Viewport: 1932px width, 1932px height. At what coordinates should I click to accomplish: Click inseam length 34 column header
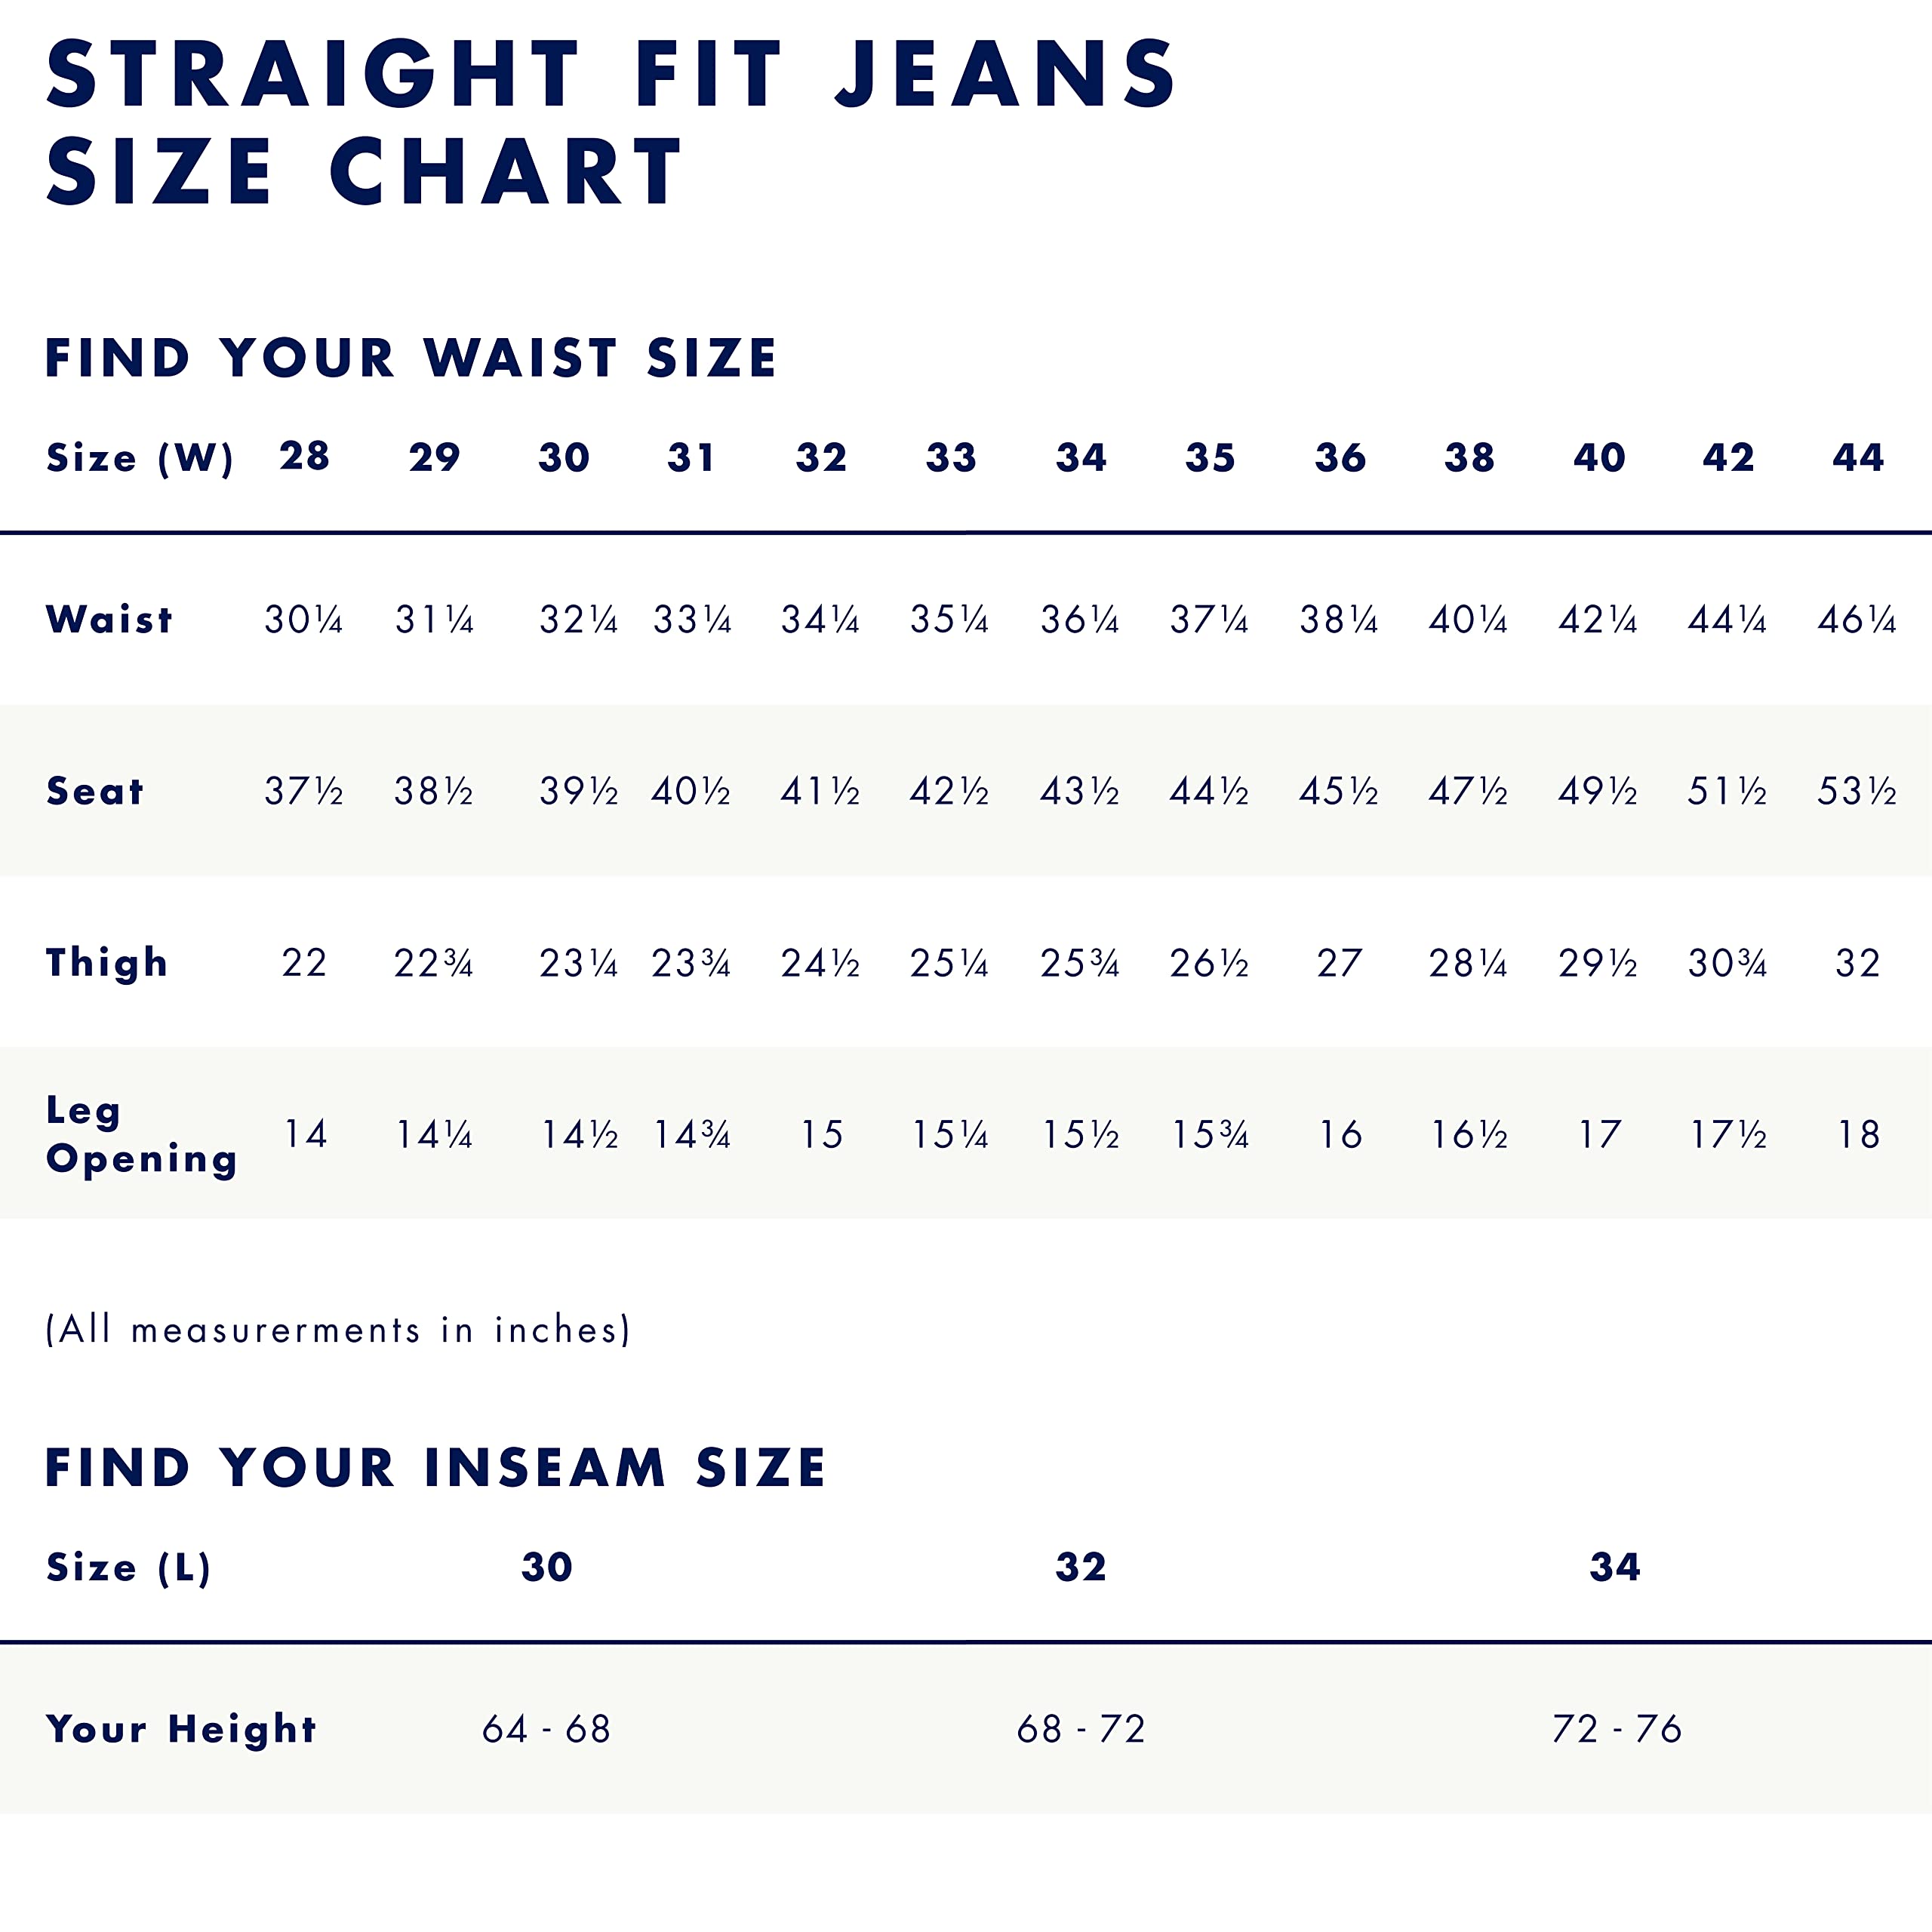coord(1614,1567)
